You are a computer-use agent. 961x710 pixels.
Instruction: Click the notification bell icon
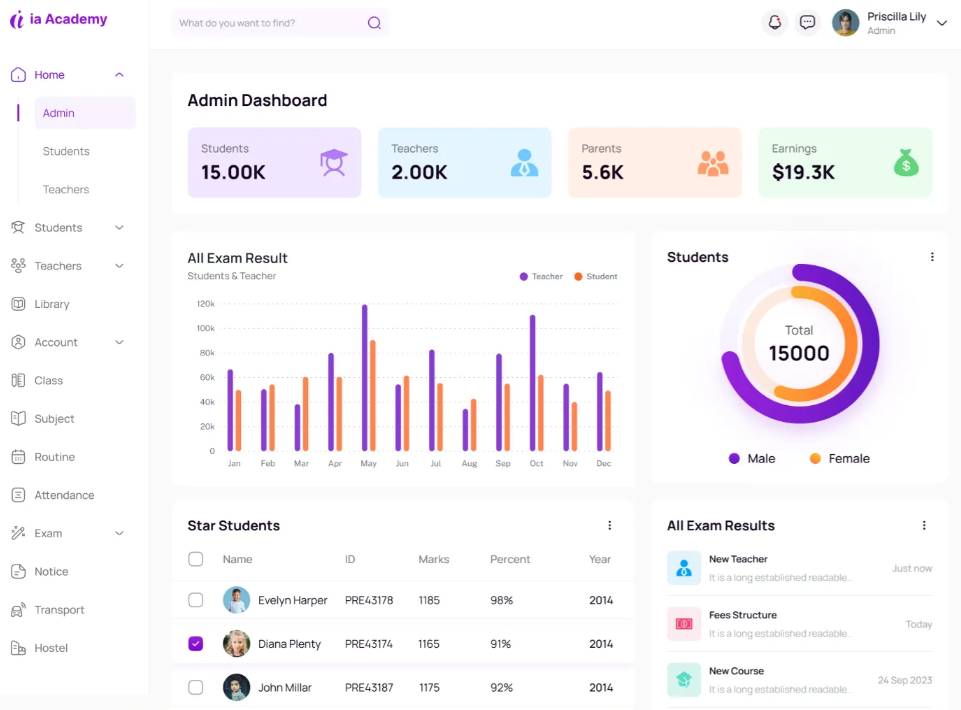pos(774,23)
